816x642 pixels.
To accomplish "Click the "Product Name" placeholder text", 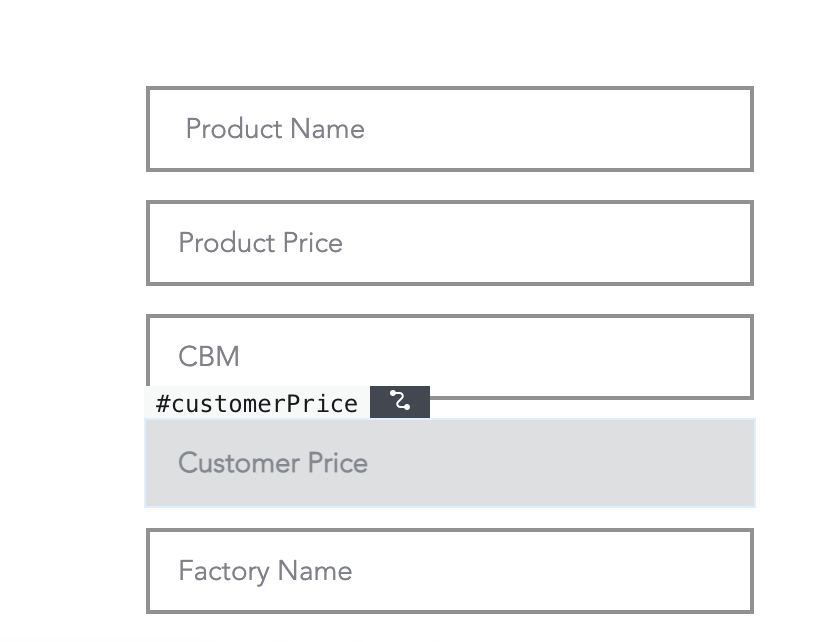I will click(275, 129).
